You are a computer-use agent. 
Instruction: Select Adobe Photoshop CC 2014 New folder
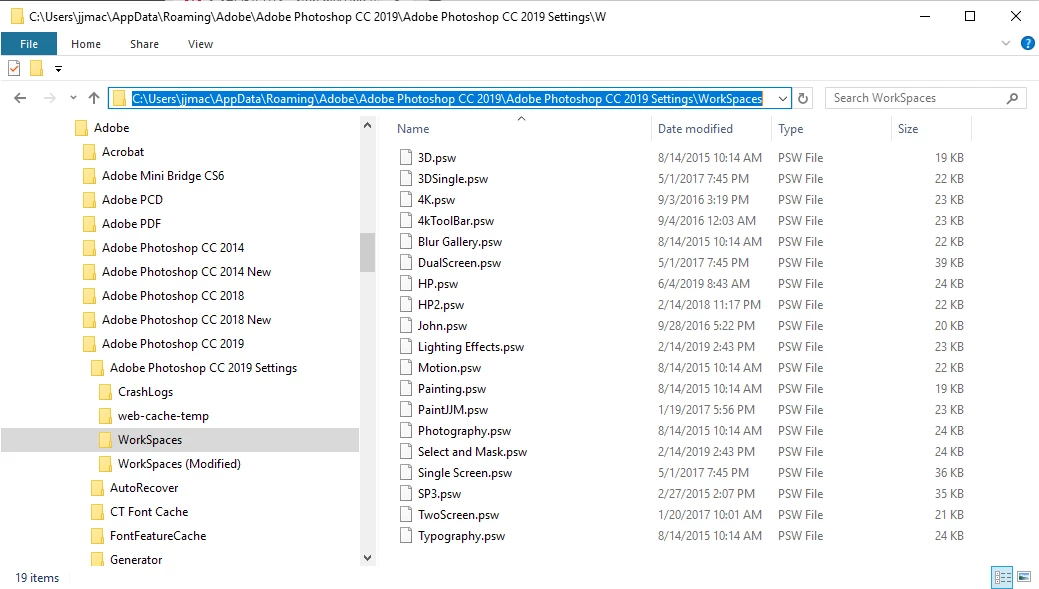[x=186, y=272]
